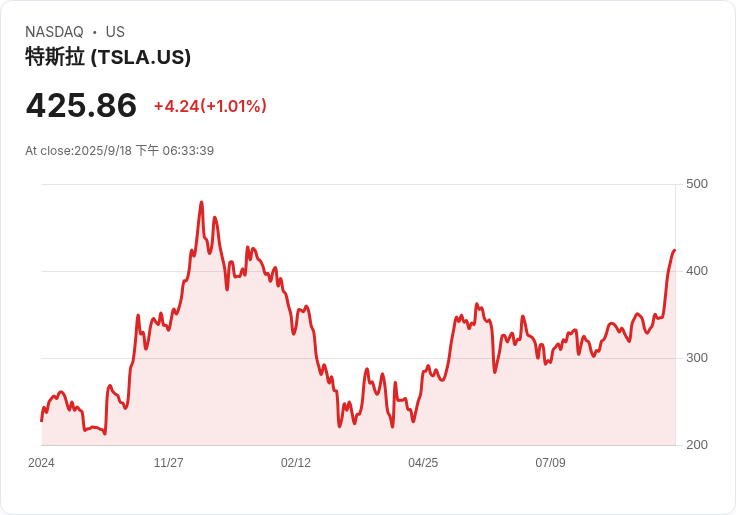The image size is (736, 515).
Task: Click the NASDAQ exchange label
Action: (54, 32)
